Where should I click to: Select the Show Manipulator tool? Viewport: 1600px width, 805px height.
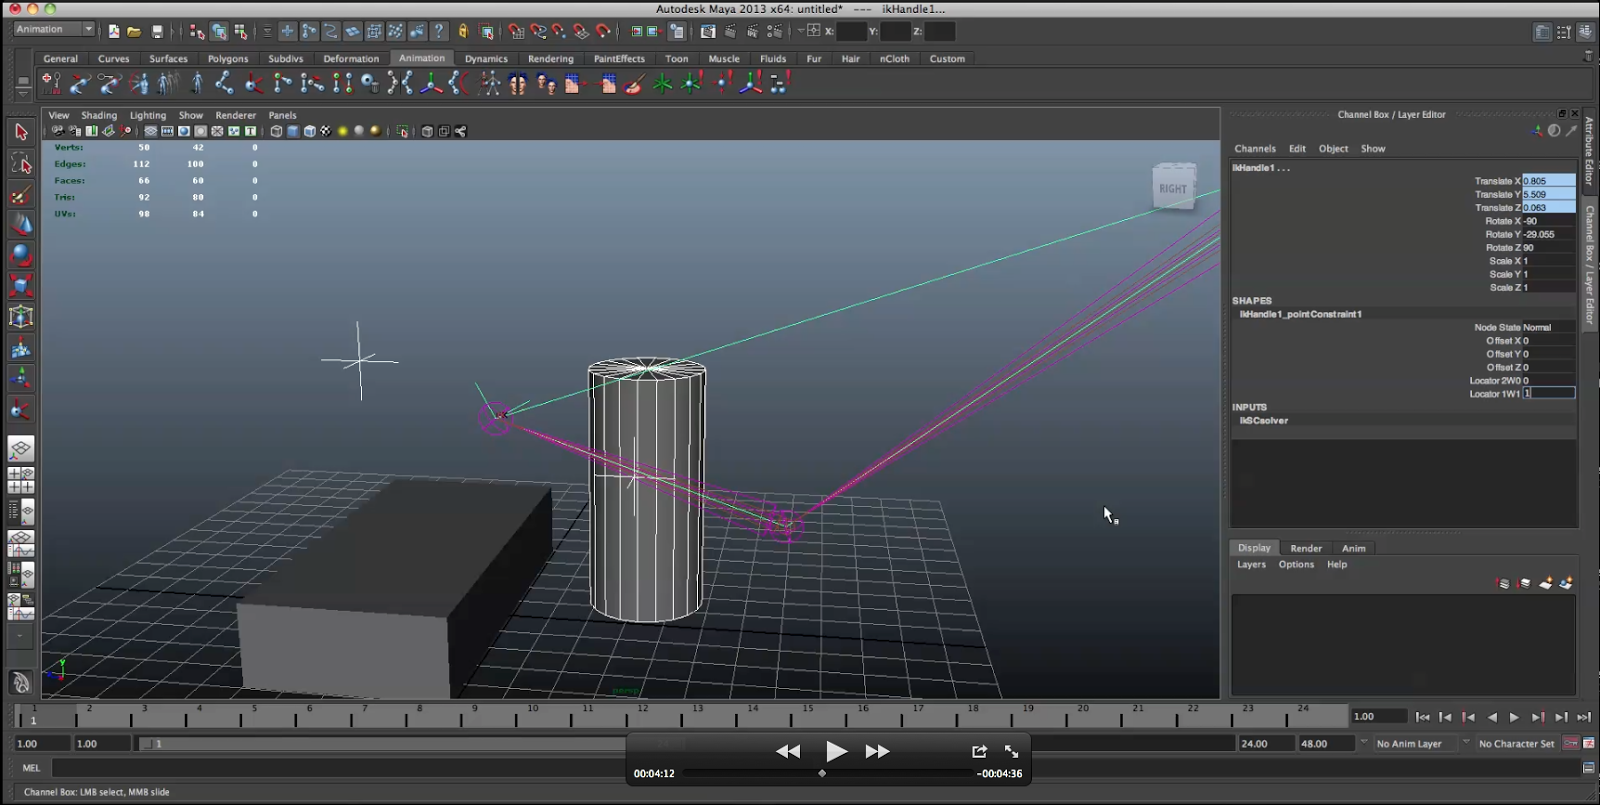20,379
